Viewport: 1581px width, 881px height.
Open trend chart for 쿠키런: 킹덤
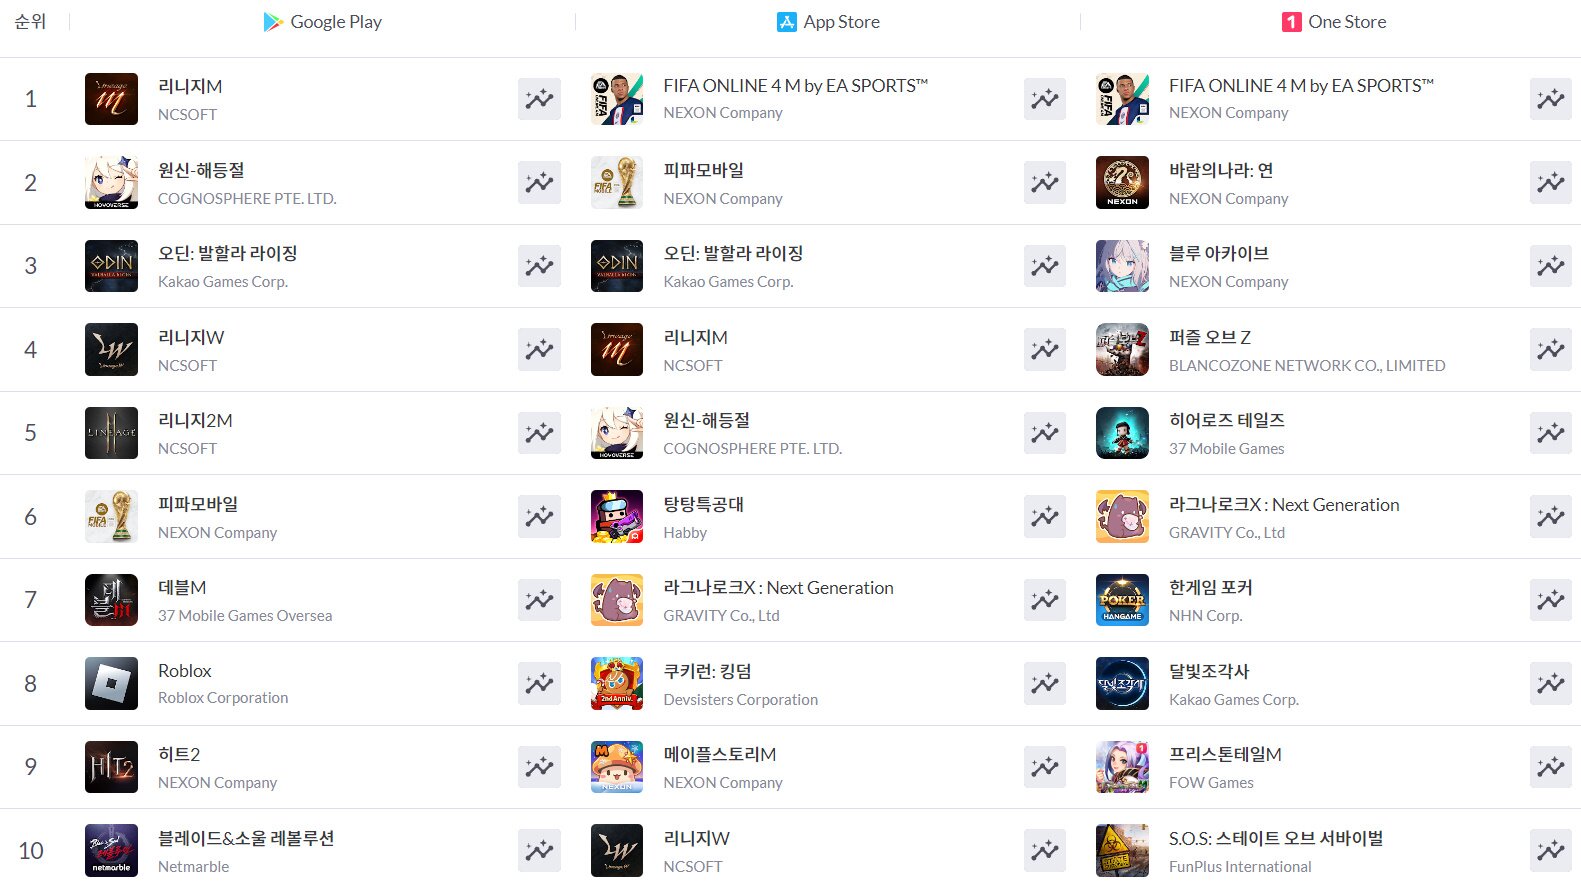[1045, 684]
